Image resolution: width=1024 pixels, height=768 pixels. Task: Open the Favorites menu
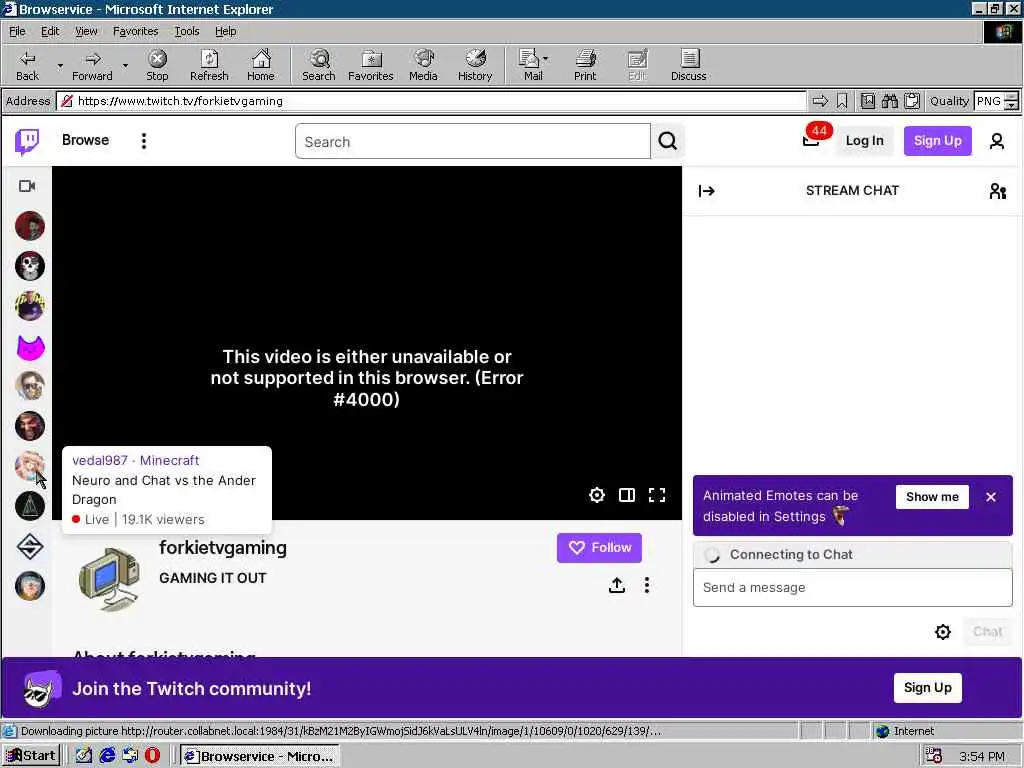point(135,31)
